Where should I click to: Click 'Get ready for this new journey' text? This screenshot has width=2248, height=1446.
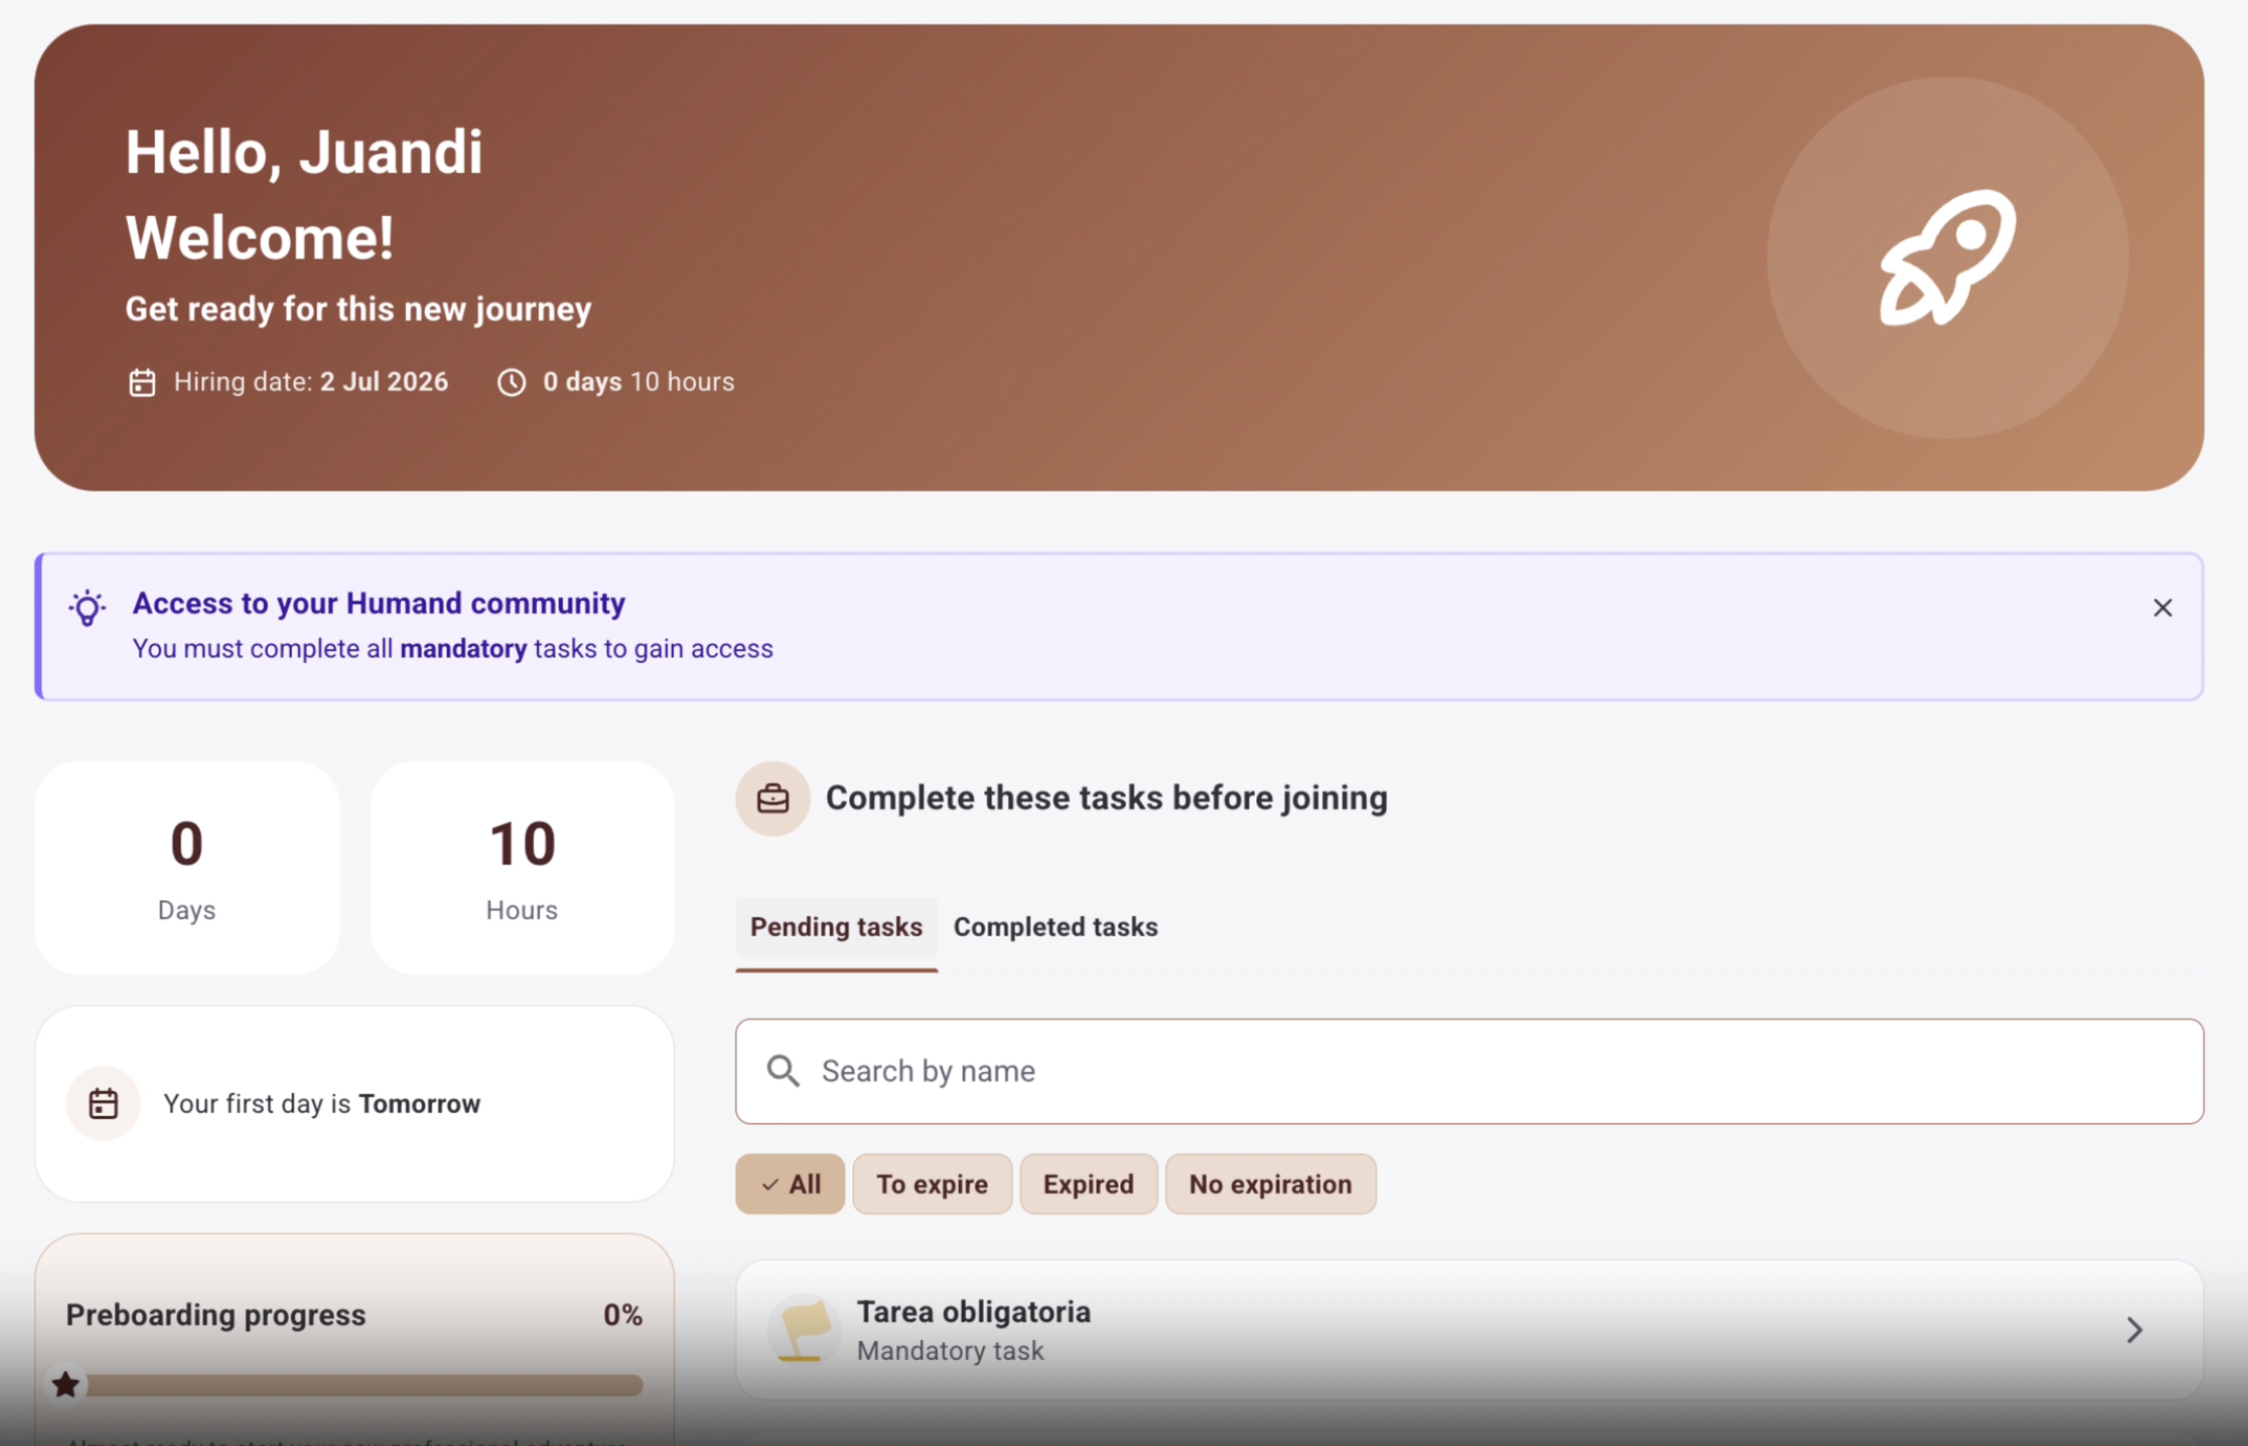[358, 309]
